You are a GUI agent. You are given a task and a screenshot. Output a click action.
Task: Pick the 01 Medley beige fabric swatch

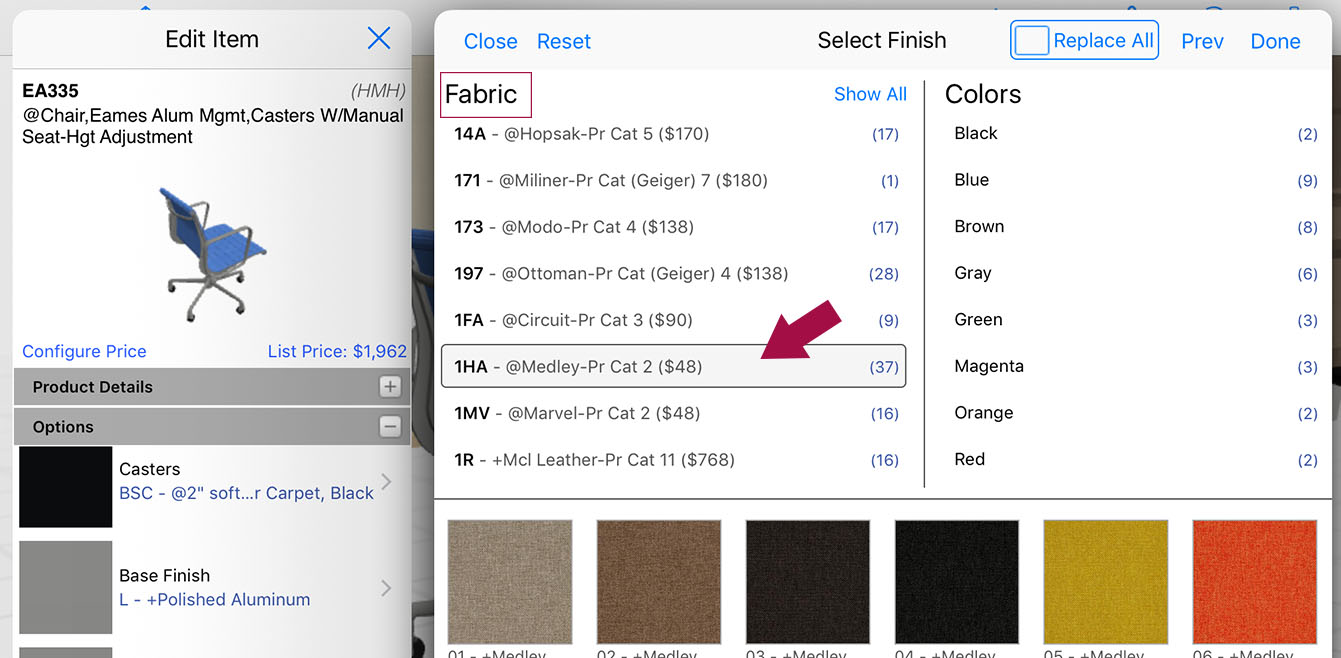510,582
